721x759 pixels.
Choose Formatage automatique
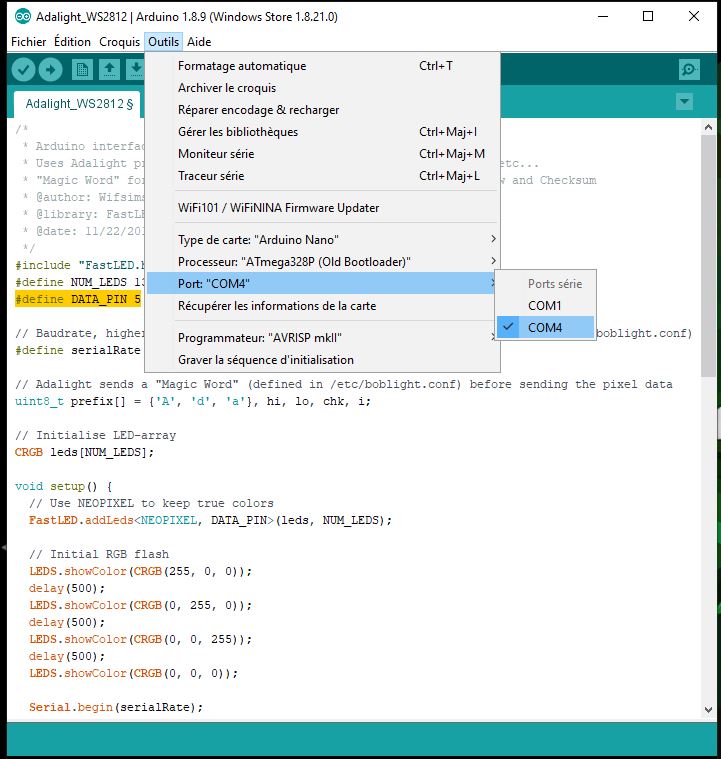[323, 66]
